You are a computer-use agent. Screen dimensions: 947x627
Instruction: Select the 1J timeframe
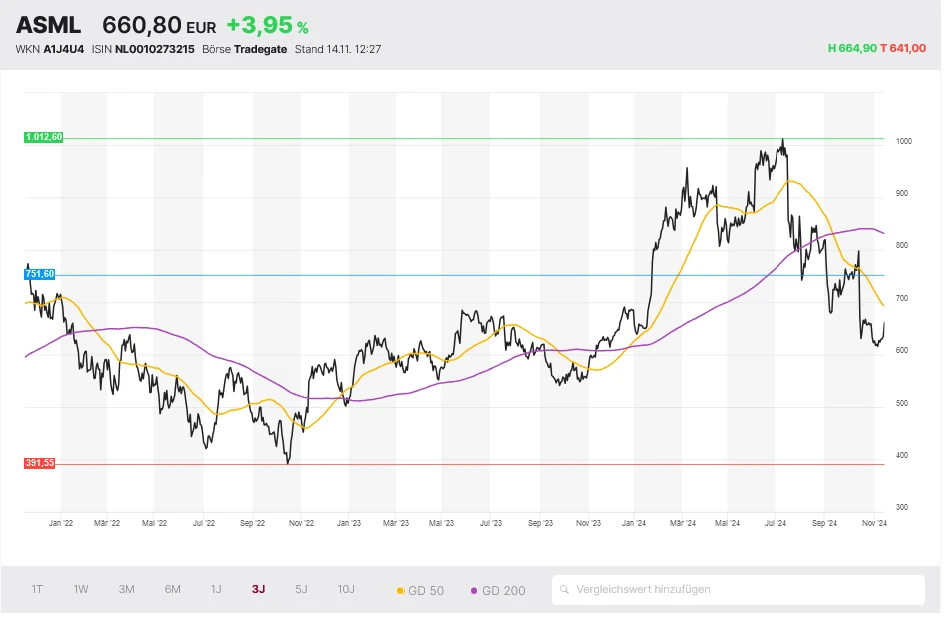pyautogui.click(x=217, y=590)
